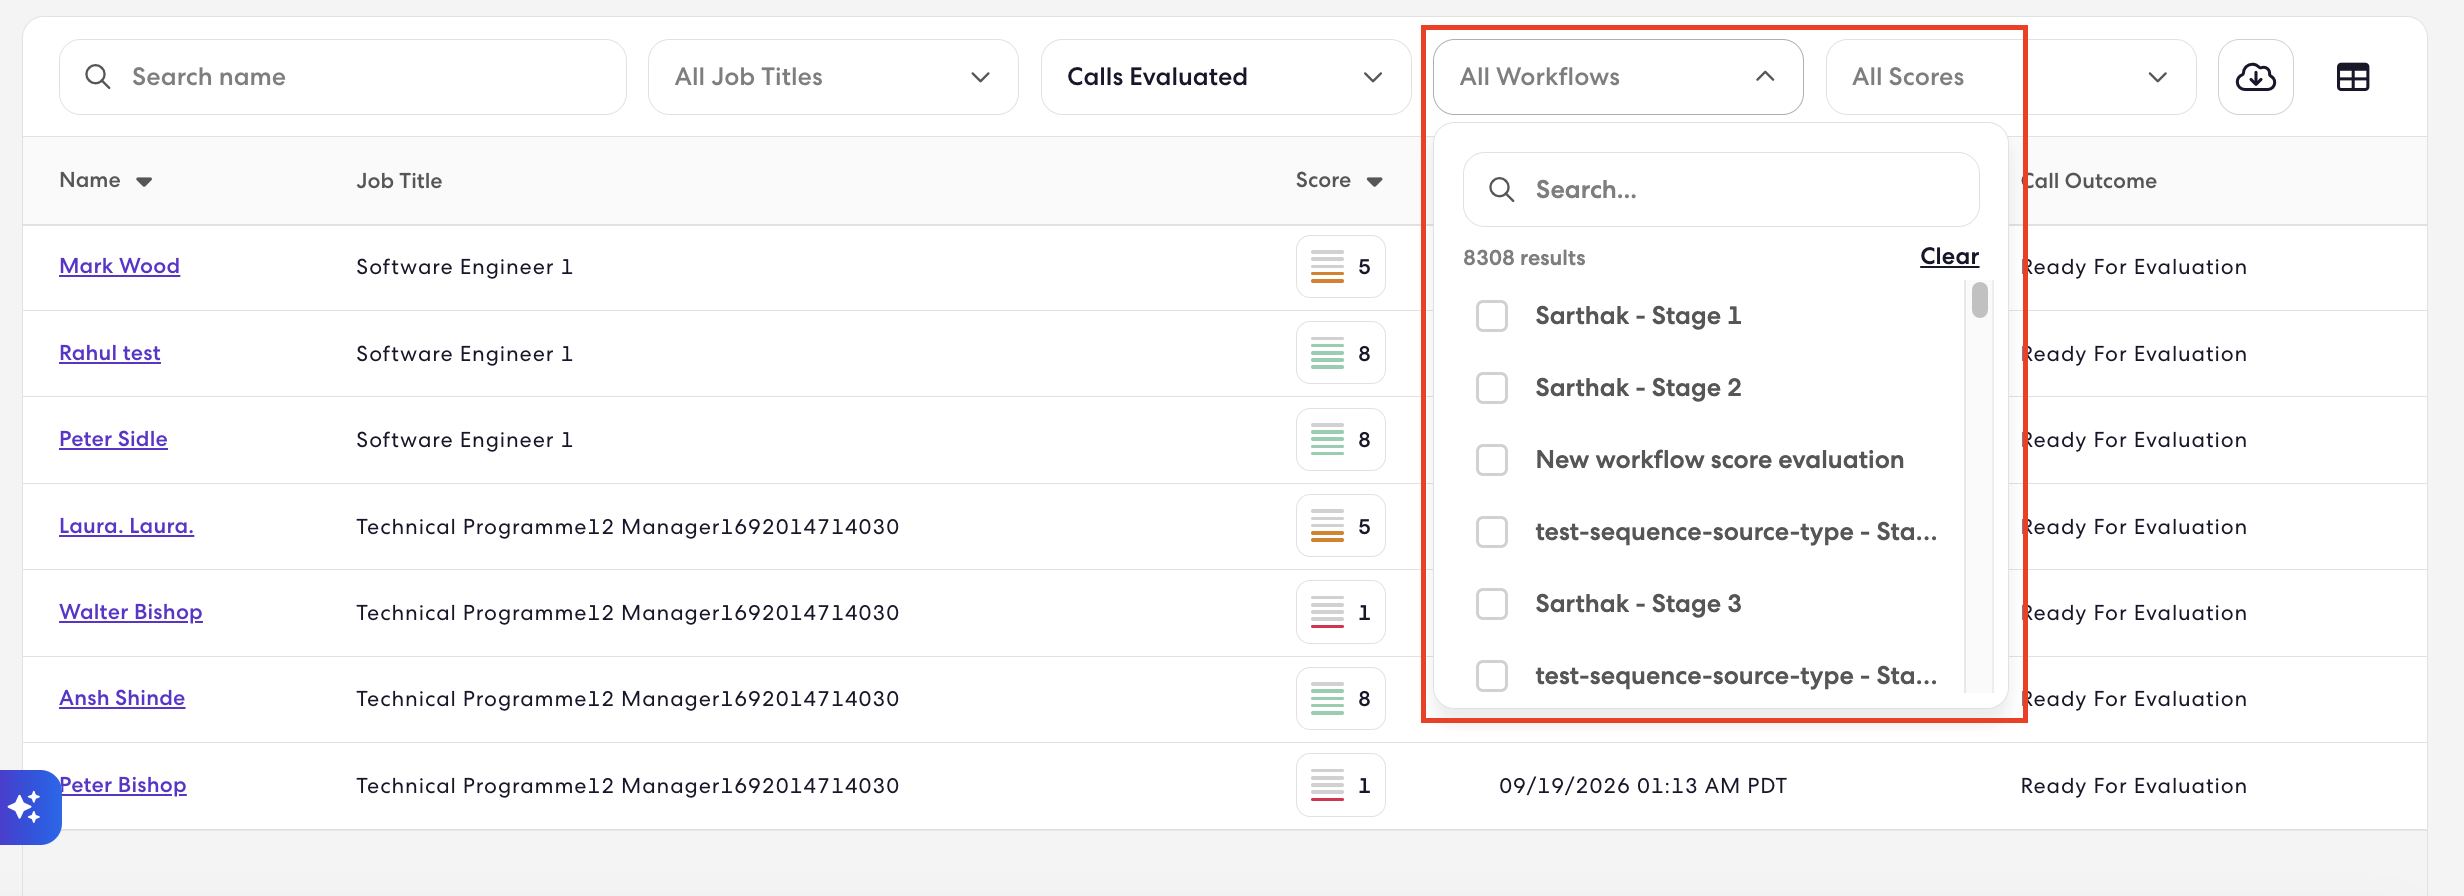2464x896 pixels.
Task: Open the All Scores dropdown
Action: [2011, 77]
